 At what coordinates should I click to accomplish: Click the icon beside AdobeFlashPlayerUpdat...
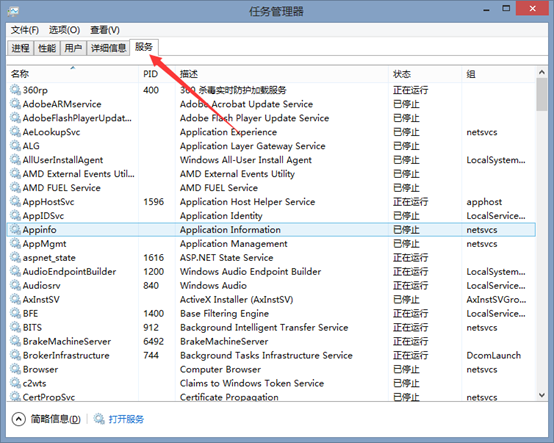tap(15, 118)
